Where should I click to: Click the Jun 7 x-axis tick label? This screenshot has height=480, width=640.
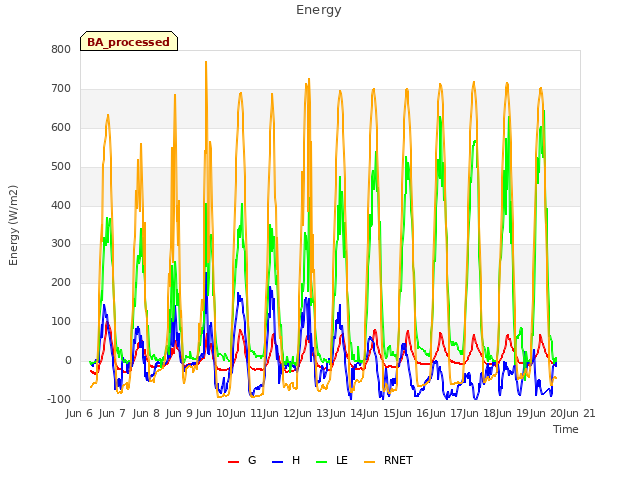(112, 413)
